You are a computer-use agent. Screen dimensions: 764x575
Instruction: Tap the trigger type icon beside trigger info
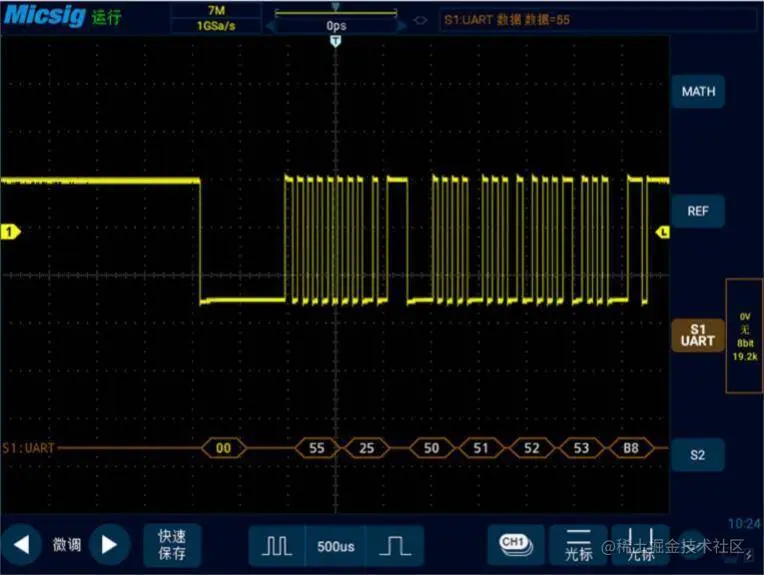tap(420, 20)
